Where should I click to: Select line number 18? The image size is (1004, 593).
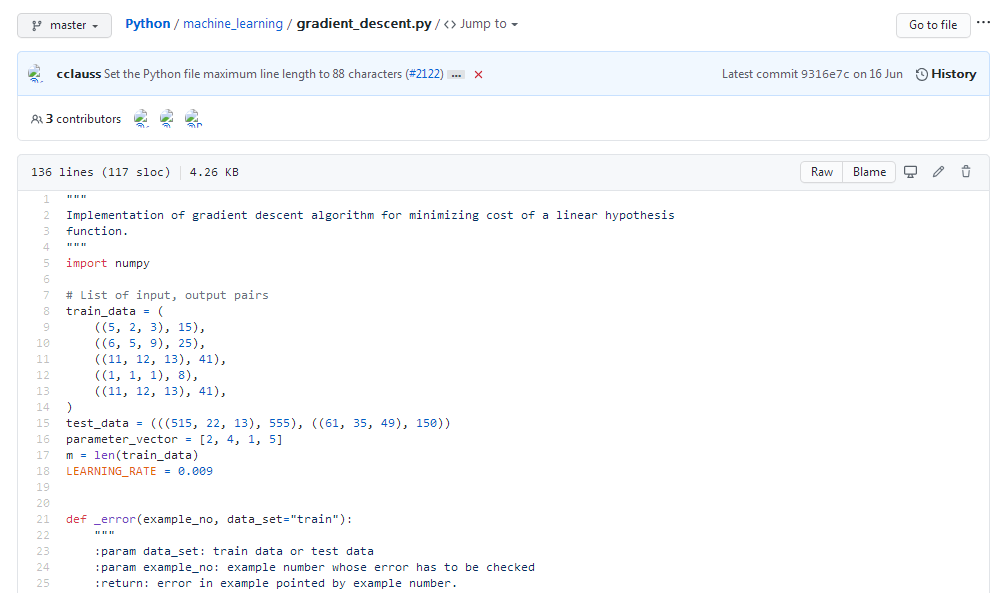pos(43,471)
